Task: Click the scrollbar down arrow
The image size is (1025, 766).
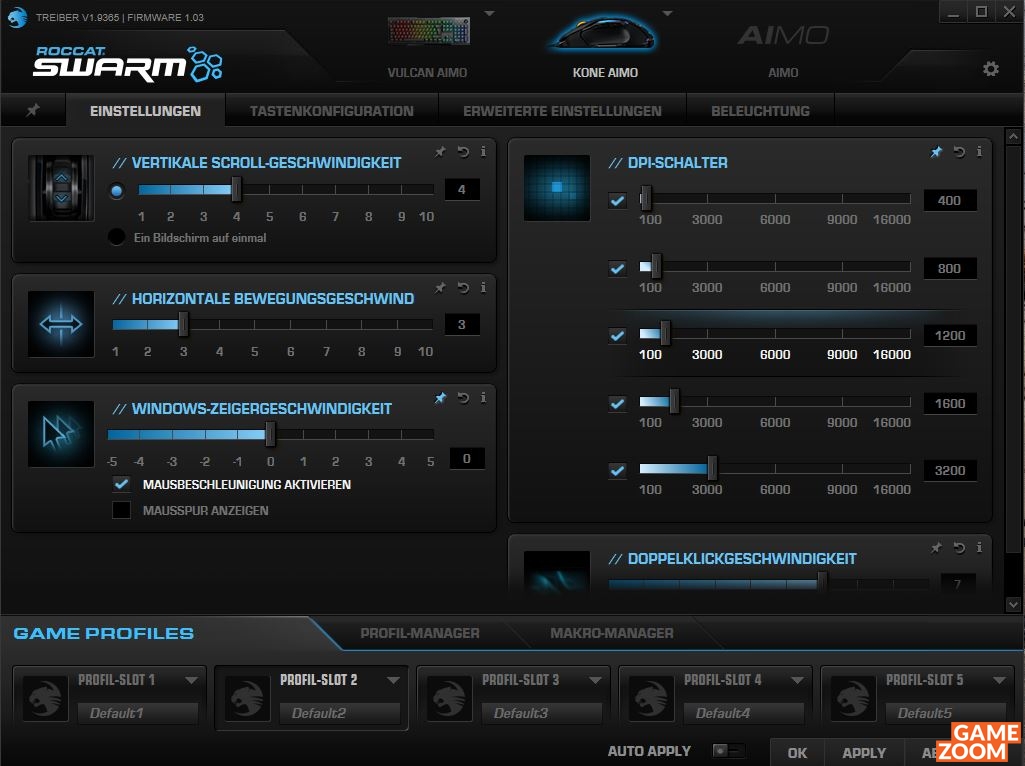Action: tap(1013, 605)
